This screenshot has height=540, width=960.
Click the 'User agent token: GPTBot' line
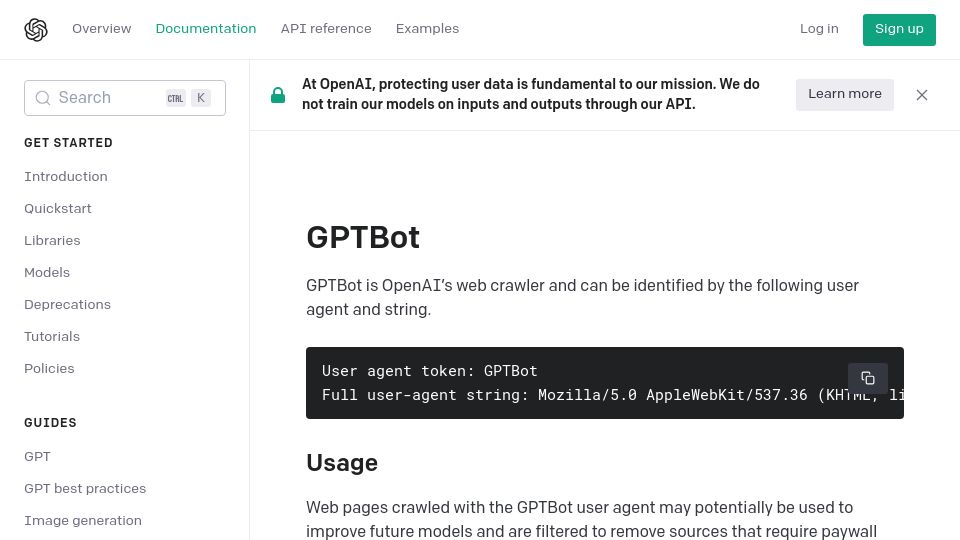[x=430, y=371]
